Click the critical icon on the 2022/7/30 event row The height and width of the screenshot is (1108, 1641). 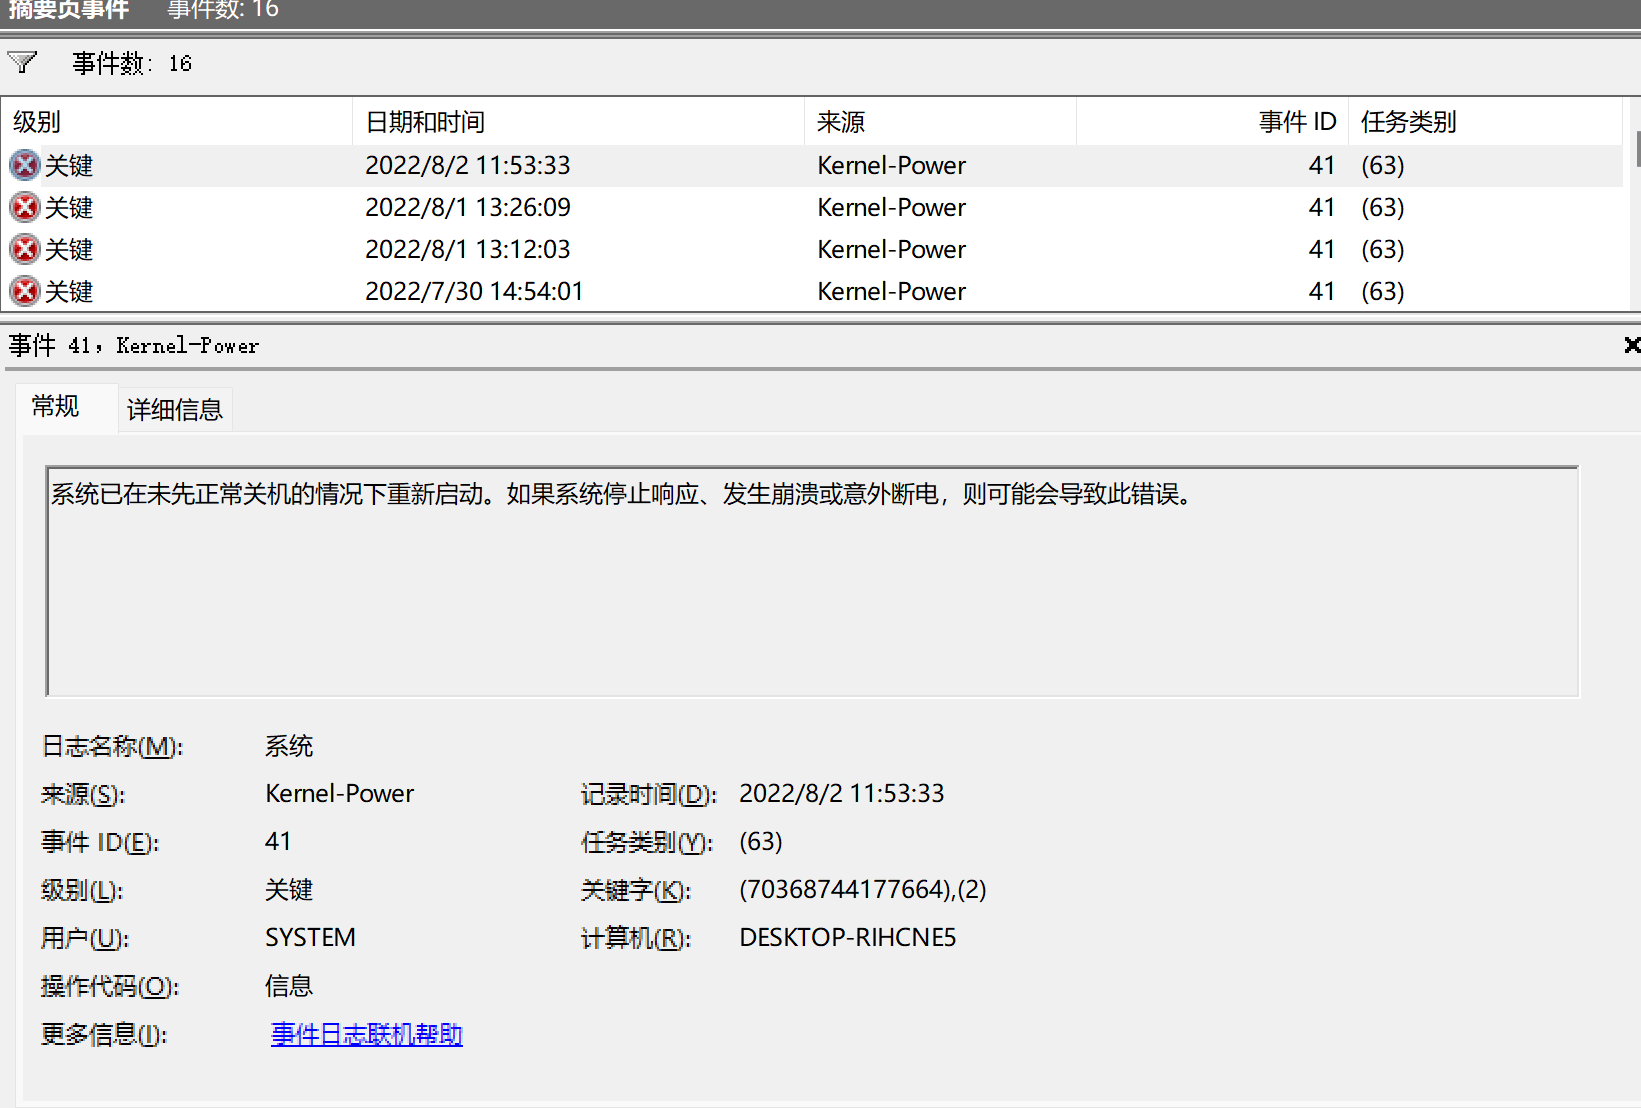(x=23, y=291)
